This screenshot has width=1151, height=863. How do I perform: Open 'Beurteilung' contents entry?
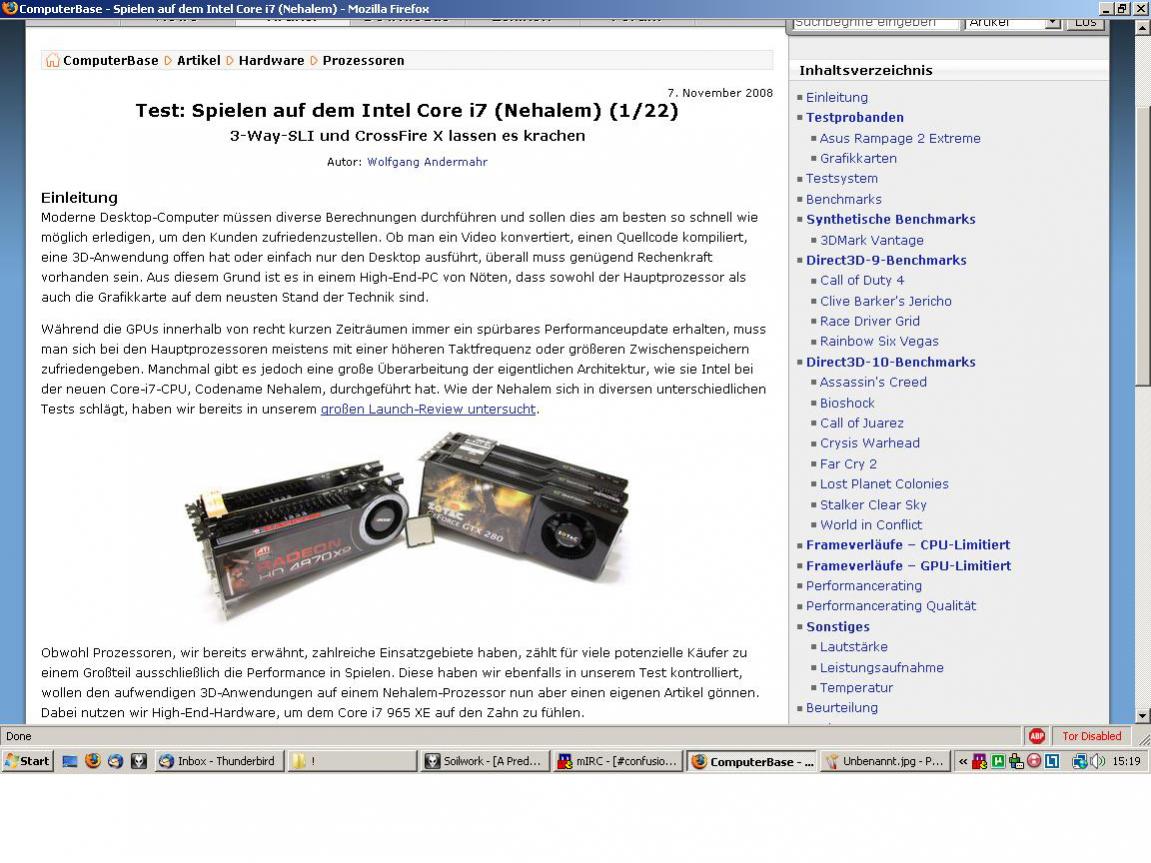coord(841,707)
